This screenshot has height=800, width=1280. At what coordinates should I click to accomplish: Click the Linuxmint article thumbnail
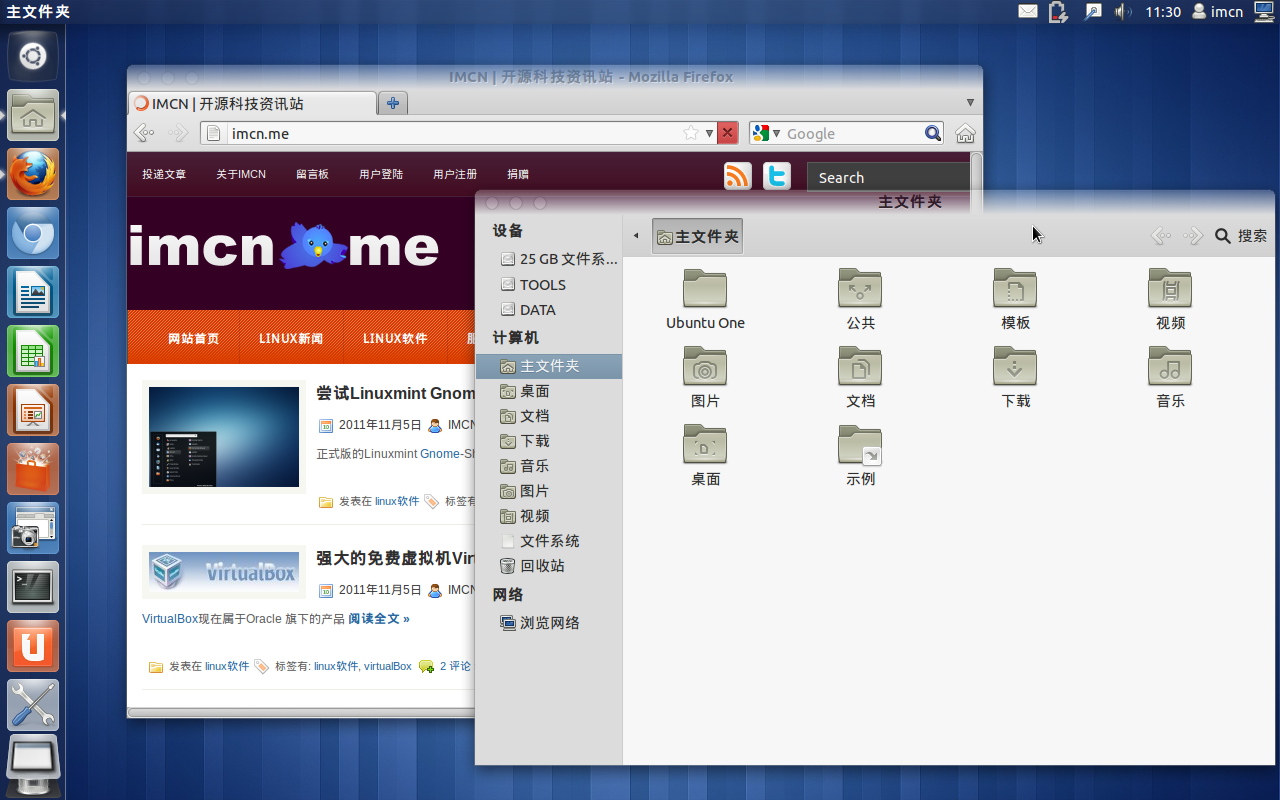tap(224, 437)
